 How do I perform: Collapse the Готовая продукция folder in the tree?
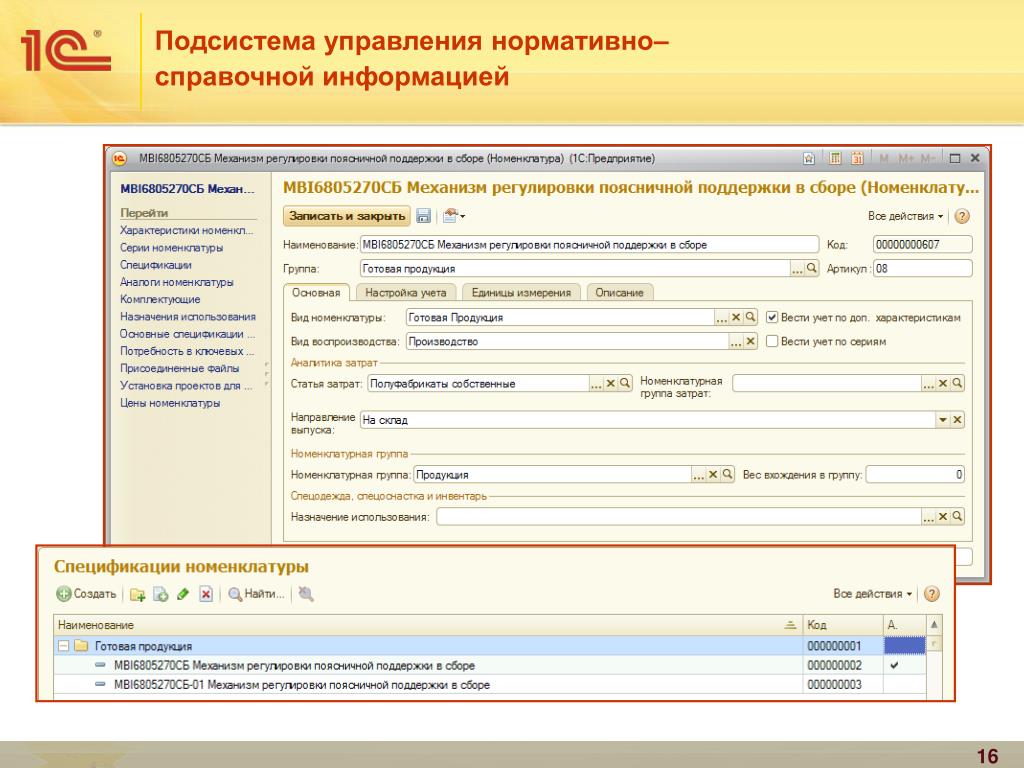(x=63, y=646)
